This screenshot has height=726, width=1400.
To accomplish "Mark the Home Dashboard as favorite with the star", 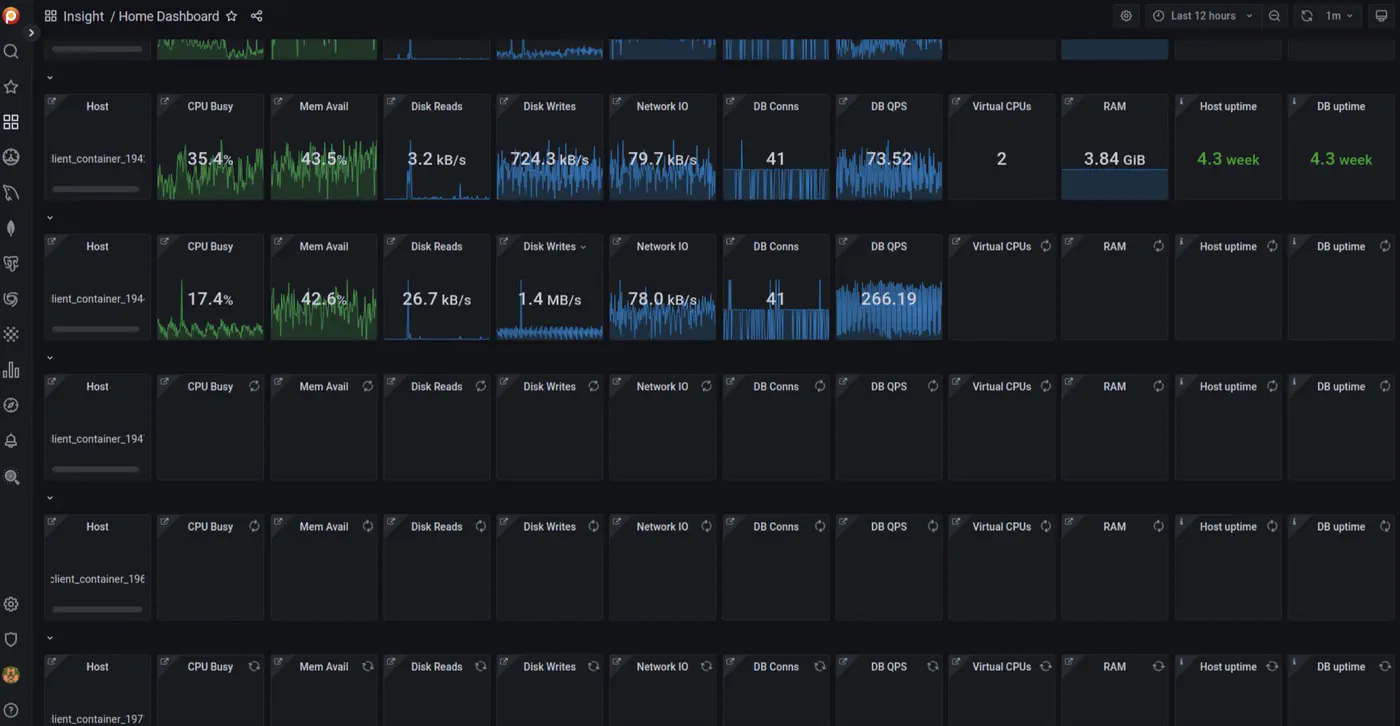I will point(231,16).
